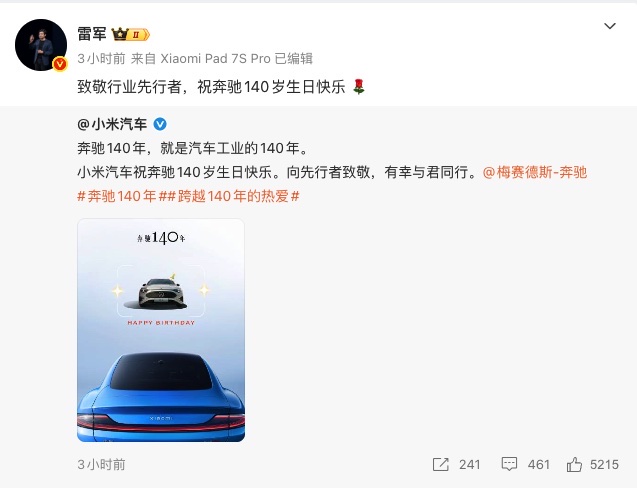Viewport: 637px width, 490px height.
Task: Click the 461 comment count
Action: click(539, 464)
